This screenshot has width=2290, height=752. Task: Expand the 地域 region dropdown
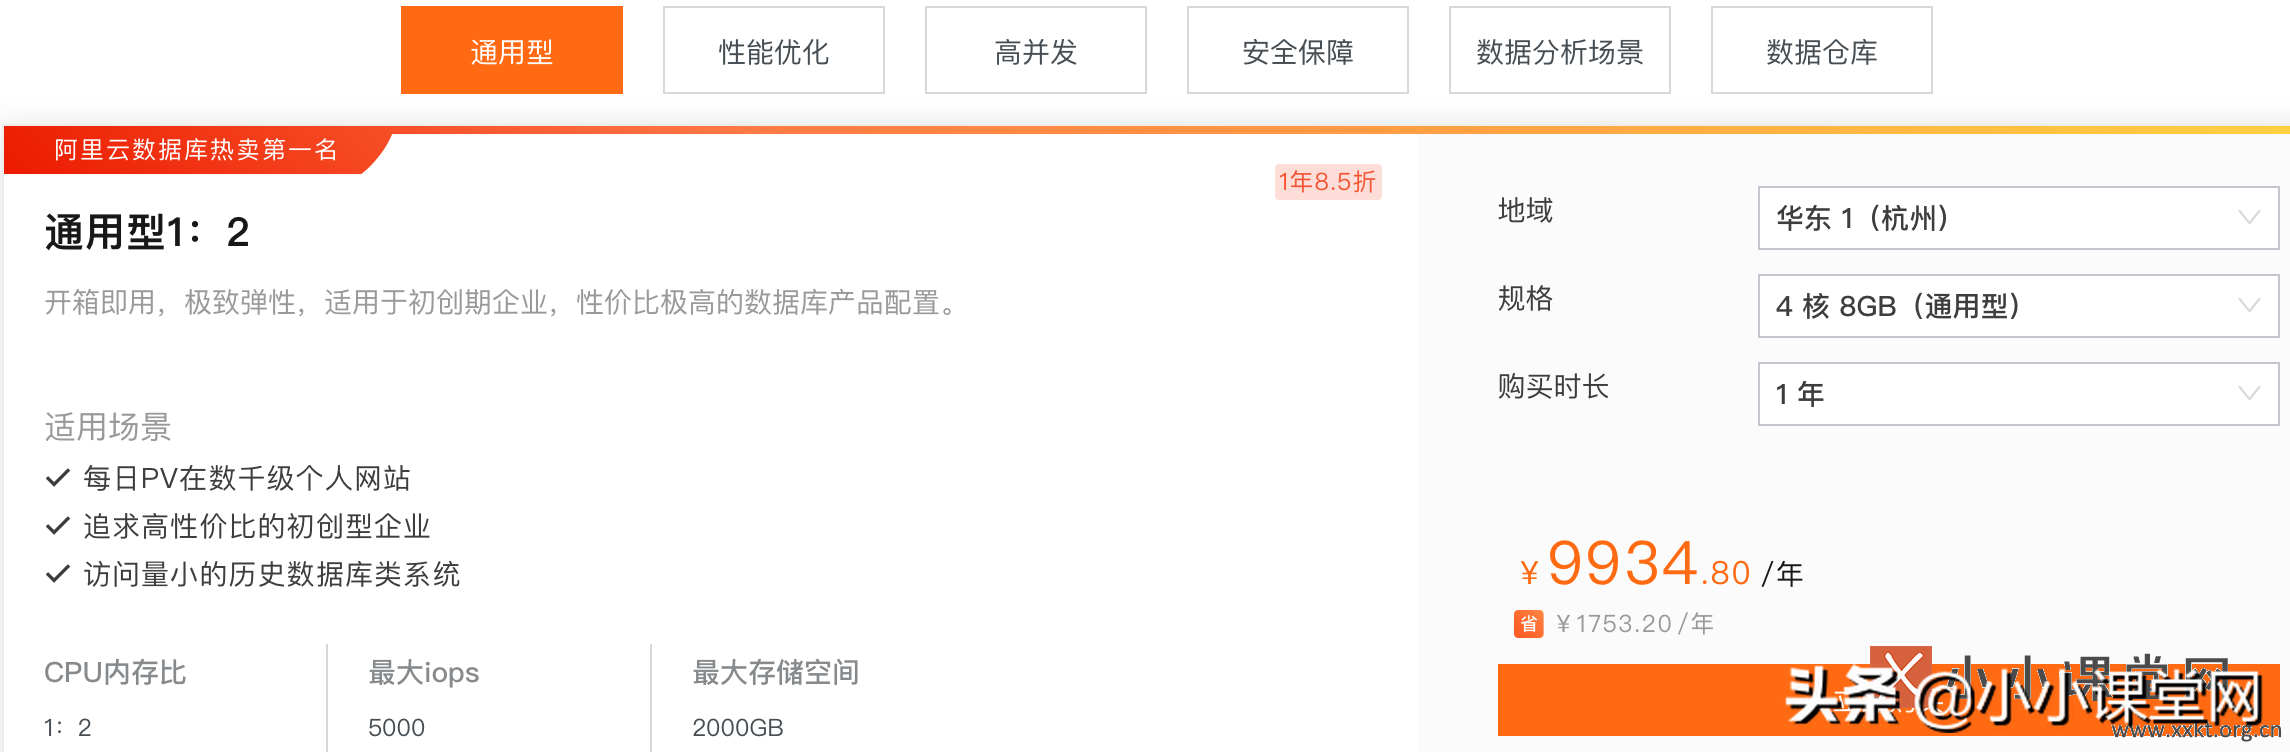click(x=2018, y=218)
